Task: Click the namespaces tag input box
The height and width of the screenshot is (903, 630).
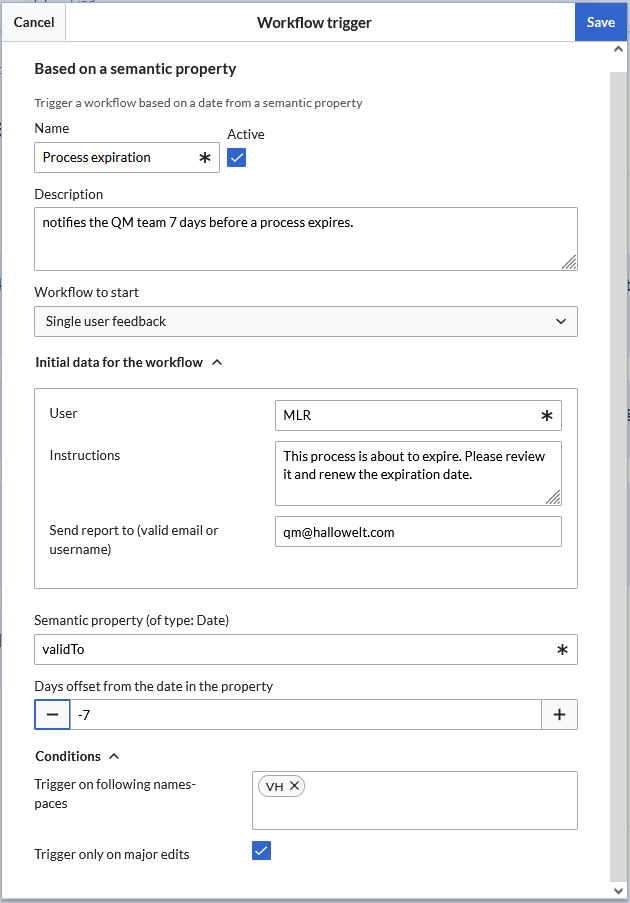Action: [x=415, y=800]
